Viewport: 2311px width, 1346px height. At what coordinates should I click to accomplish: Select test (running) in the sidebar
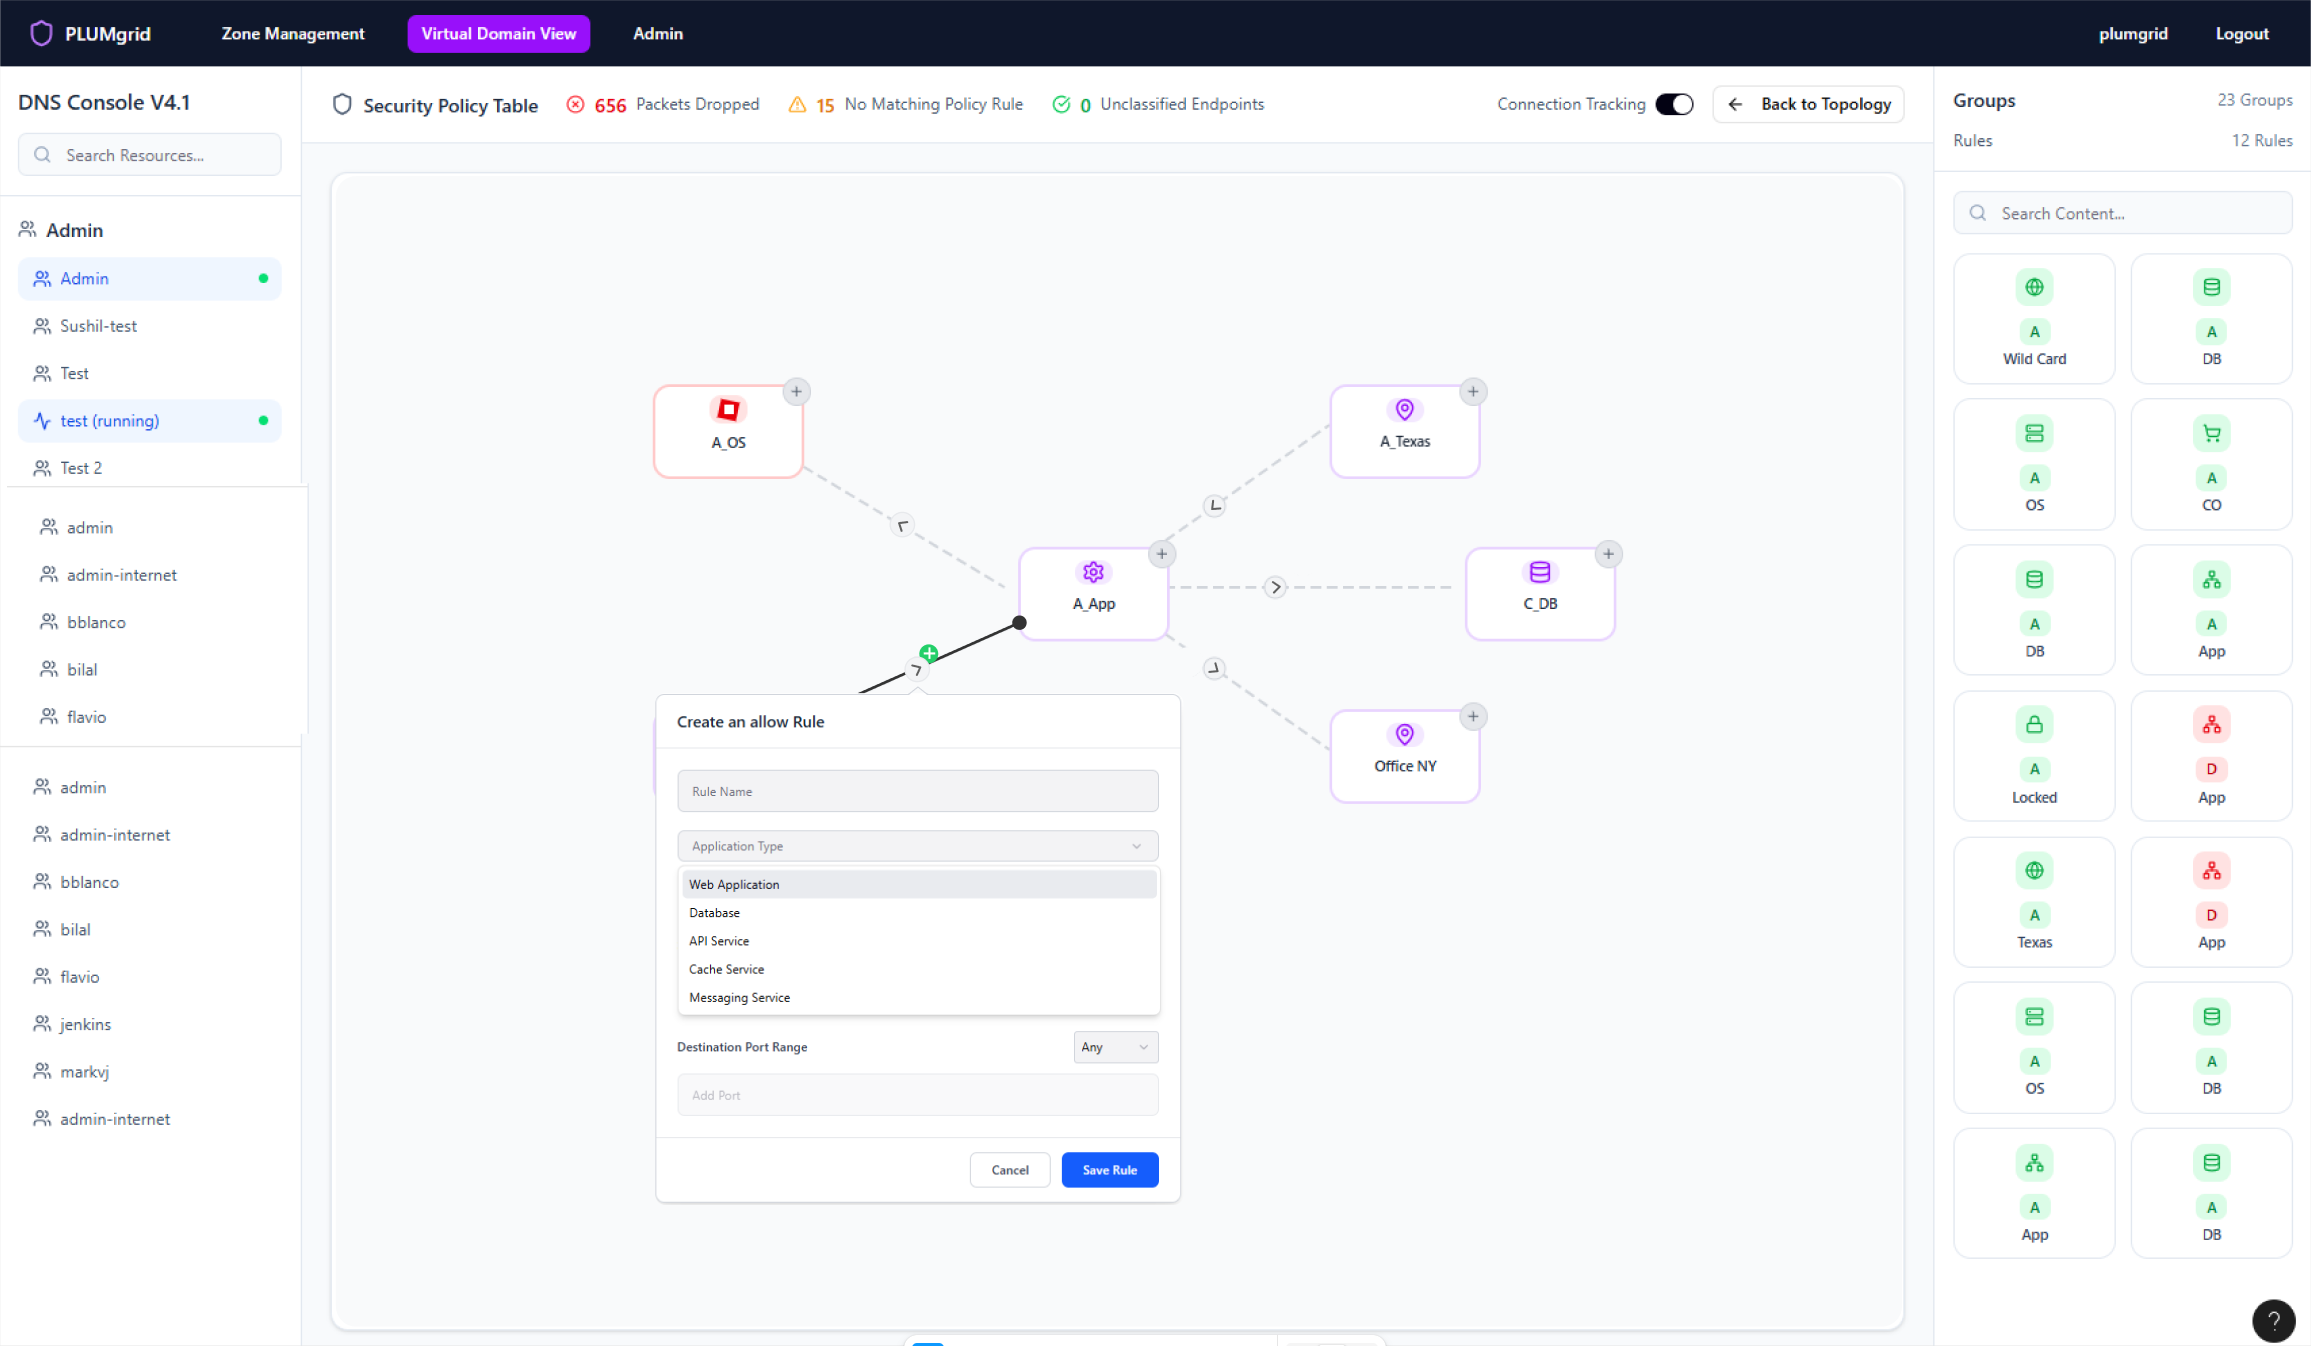click(x=110, y=421)
